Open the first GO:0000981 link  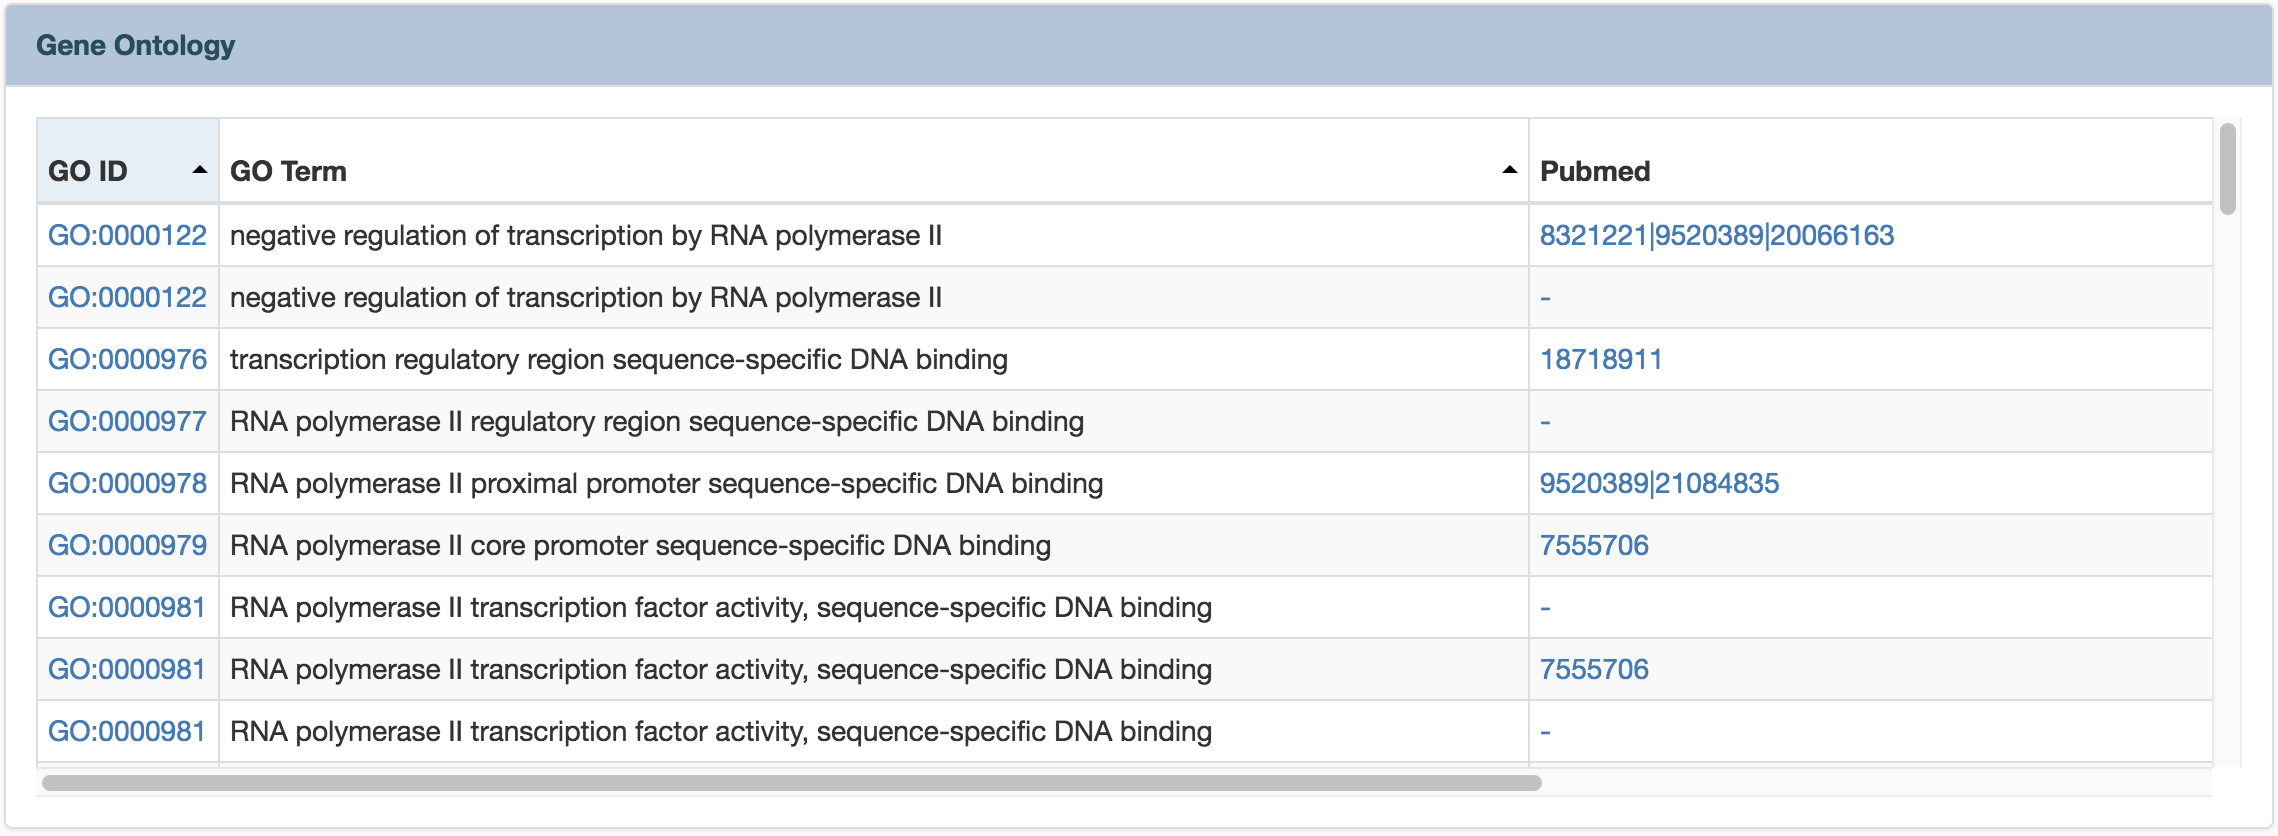(x=127, y=607)
